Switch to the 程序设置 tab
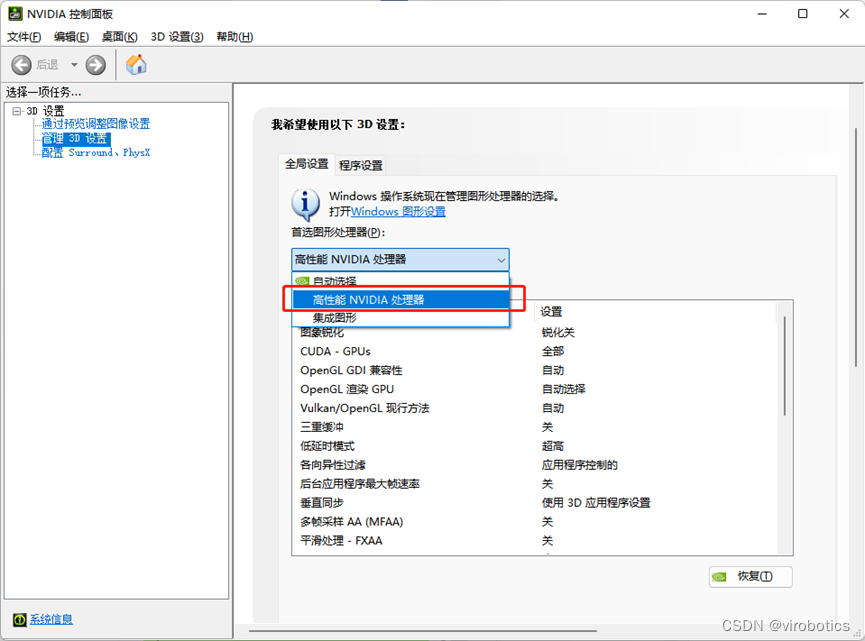The width and height of the screenshot is (865, 641). coord(360,165)
